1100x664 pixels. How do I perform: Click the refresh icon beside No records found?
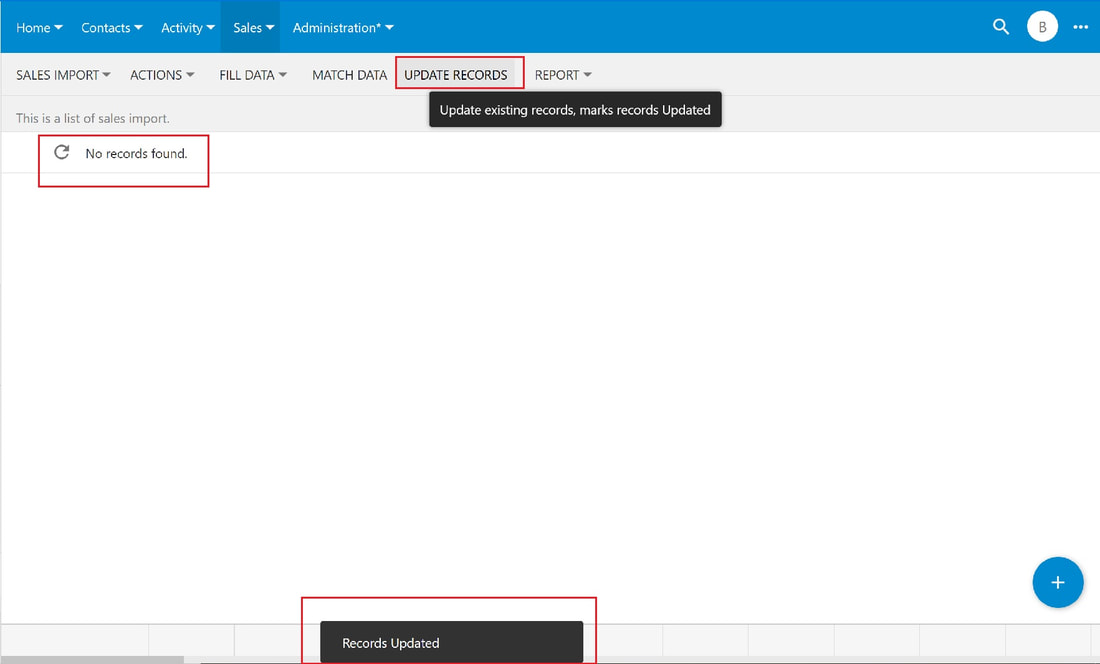[62, 152]
